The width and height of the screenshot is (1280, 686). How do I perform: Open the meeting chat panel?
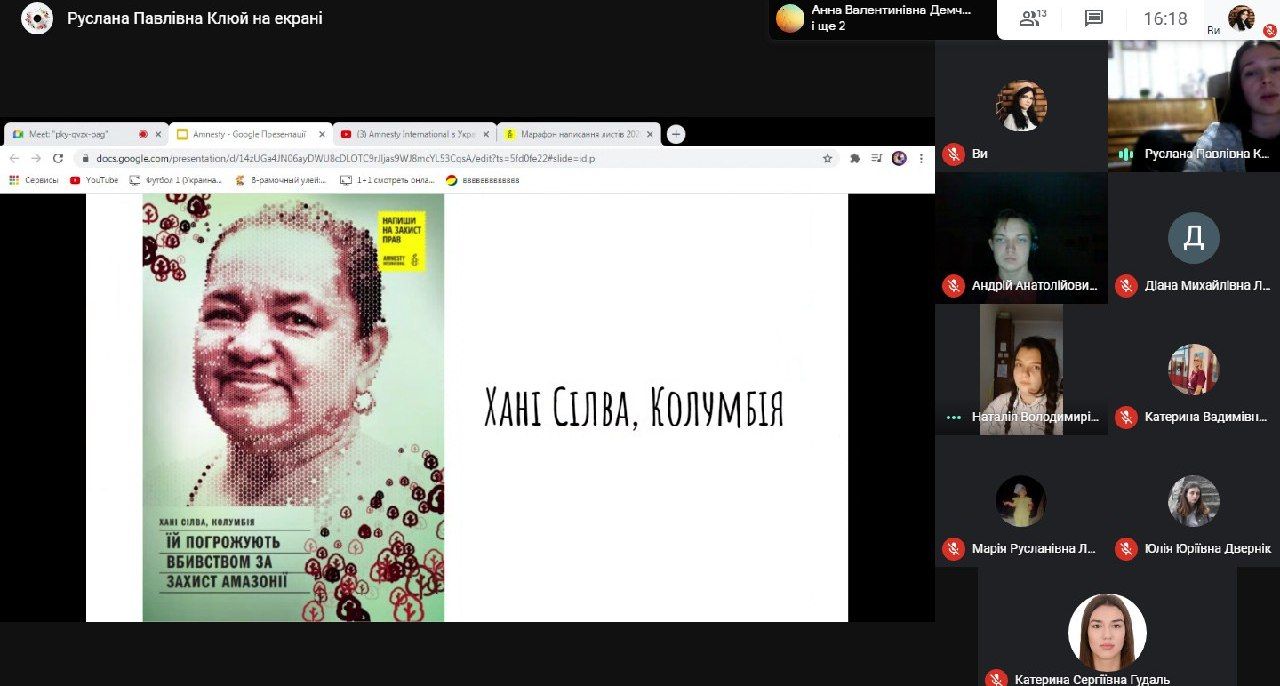point(1093,18)
